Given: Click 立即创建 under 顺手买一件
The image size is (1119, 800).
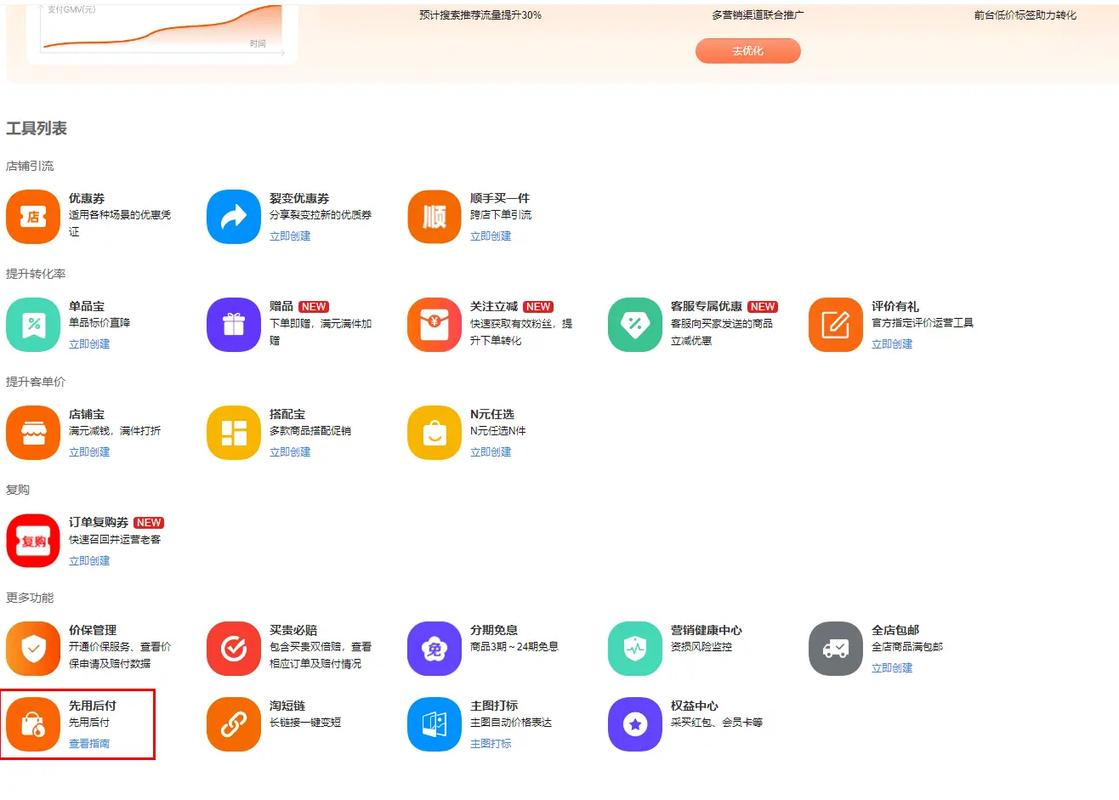Looking at the screenshot, I should pos(490,236).
